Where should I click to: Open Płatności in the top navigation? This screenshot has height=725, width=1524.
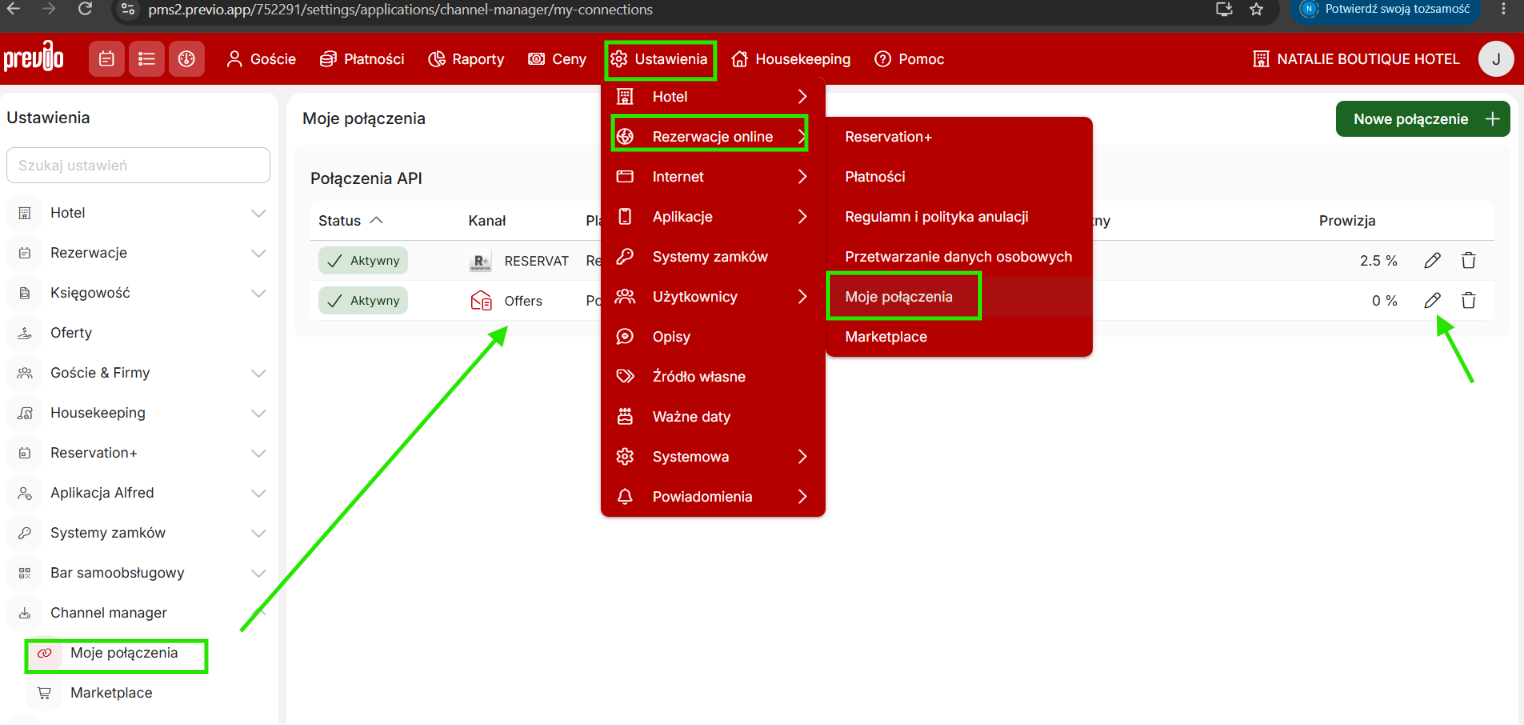coord(362,59)
